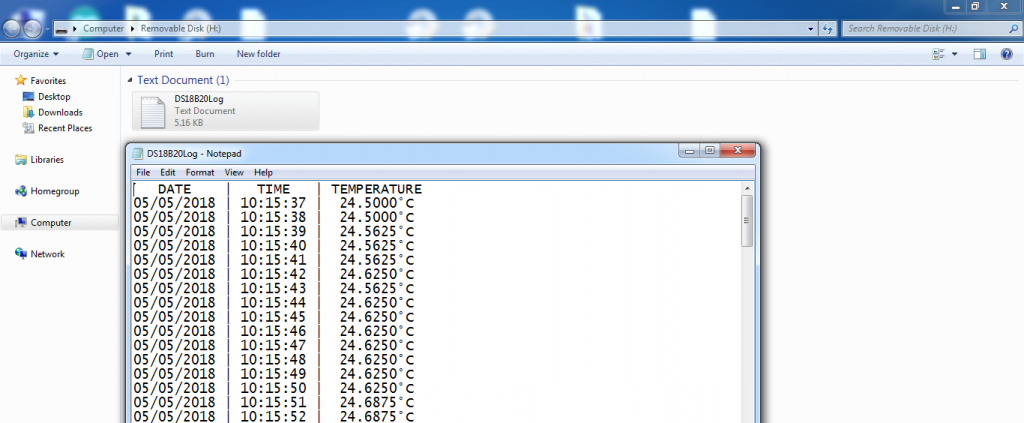Image resolution: width=1024 pixels, height=423 pixels.
Task: Click the Homegroup icon in sidebar
Action: (x=20, y=191)
